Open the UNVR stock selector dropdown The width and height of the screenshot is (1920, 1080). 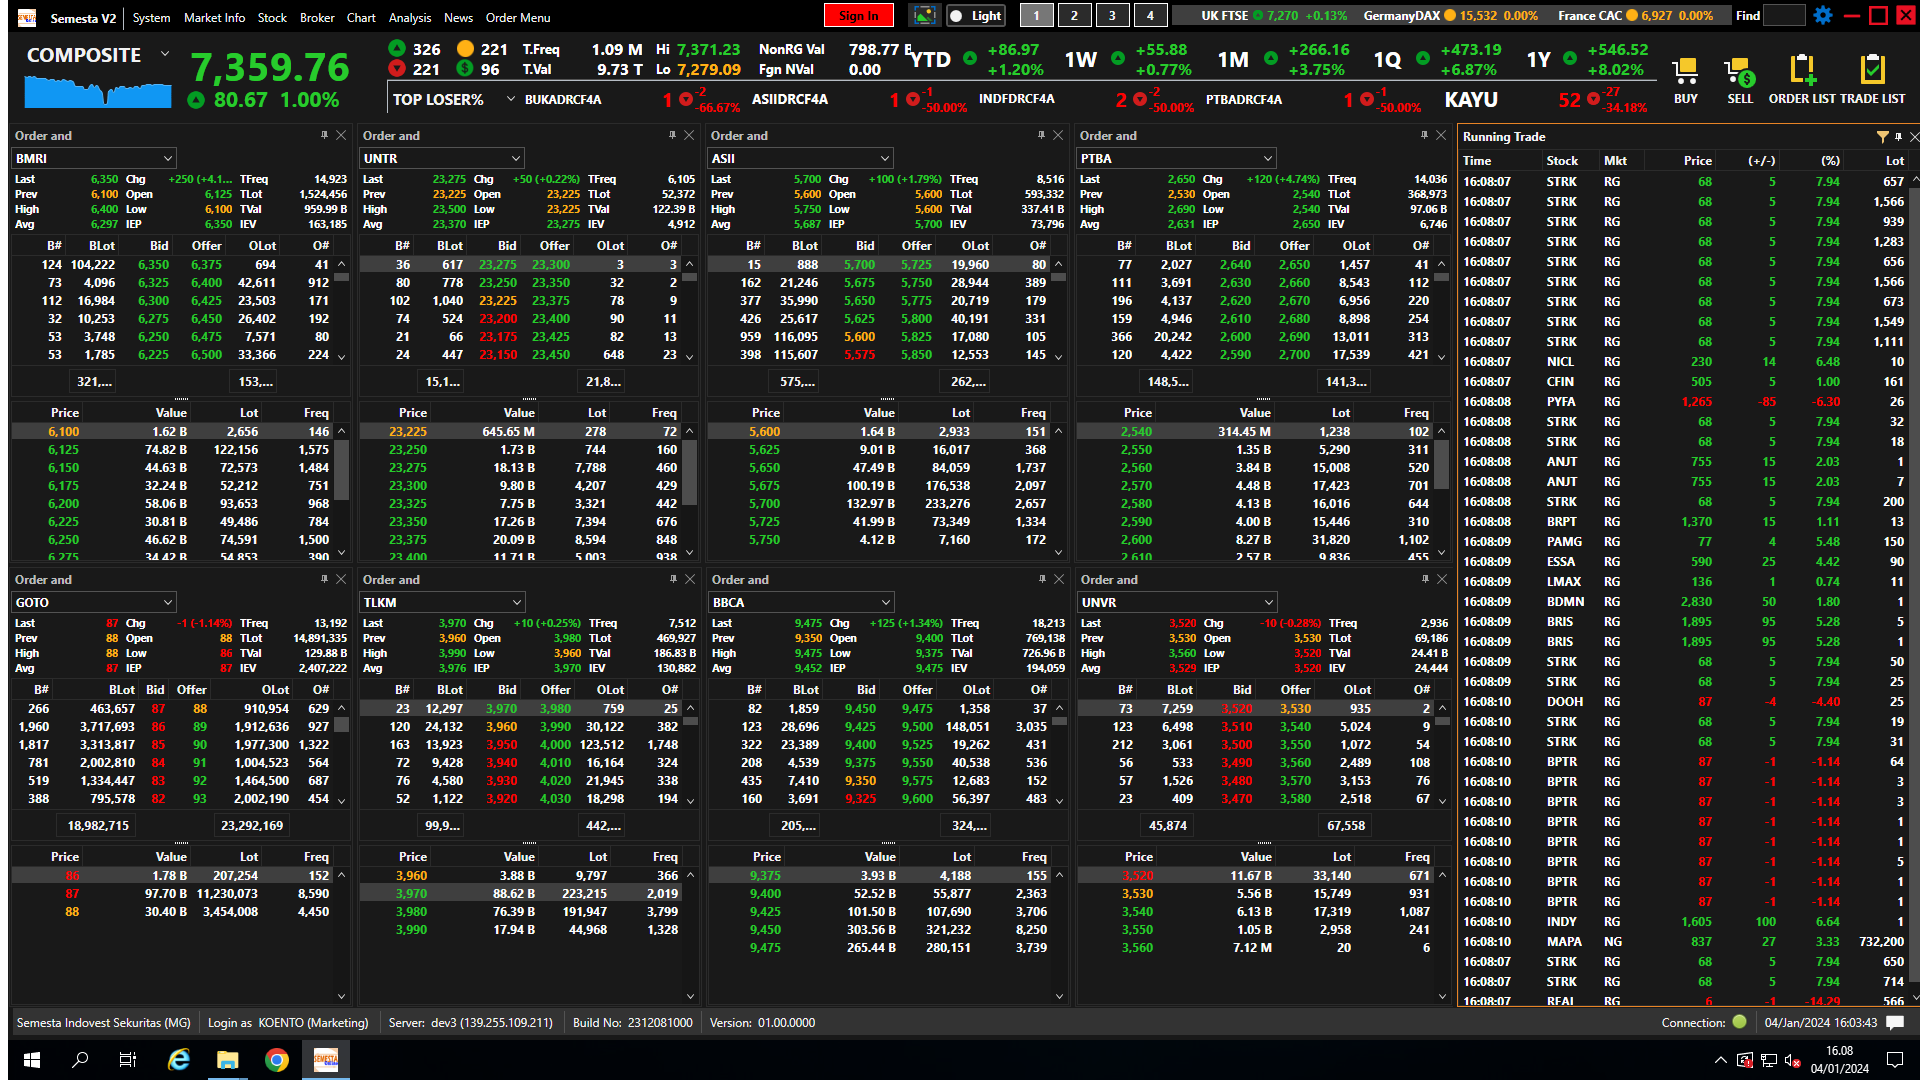1268,603
